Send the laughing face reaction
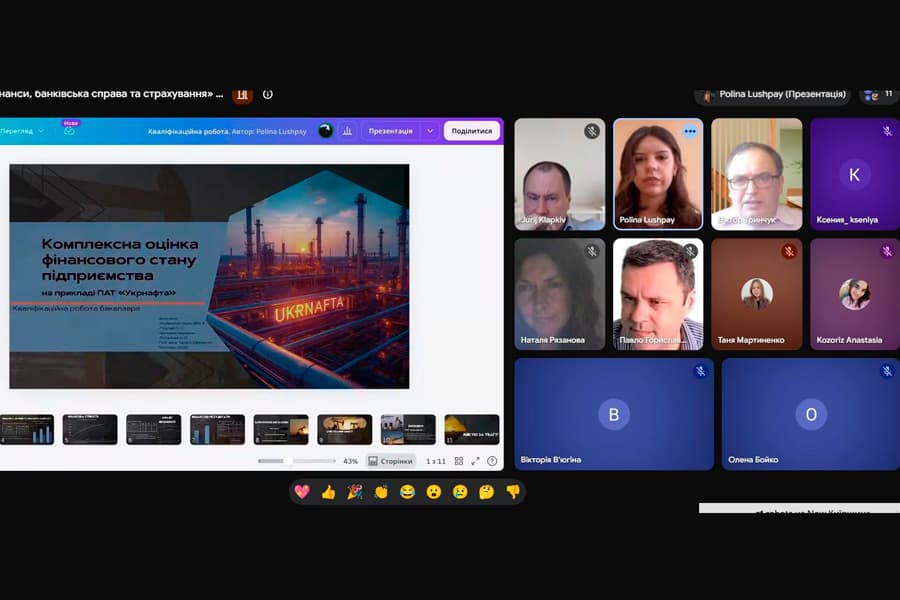900x600 pixels. pos(408,491)
